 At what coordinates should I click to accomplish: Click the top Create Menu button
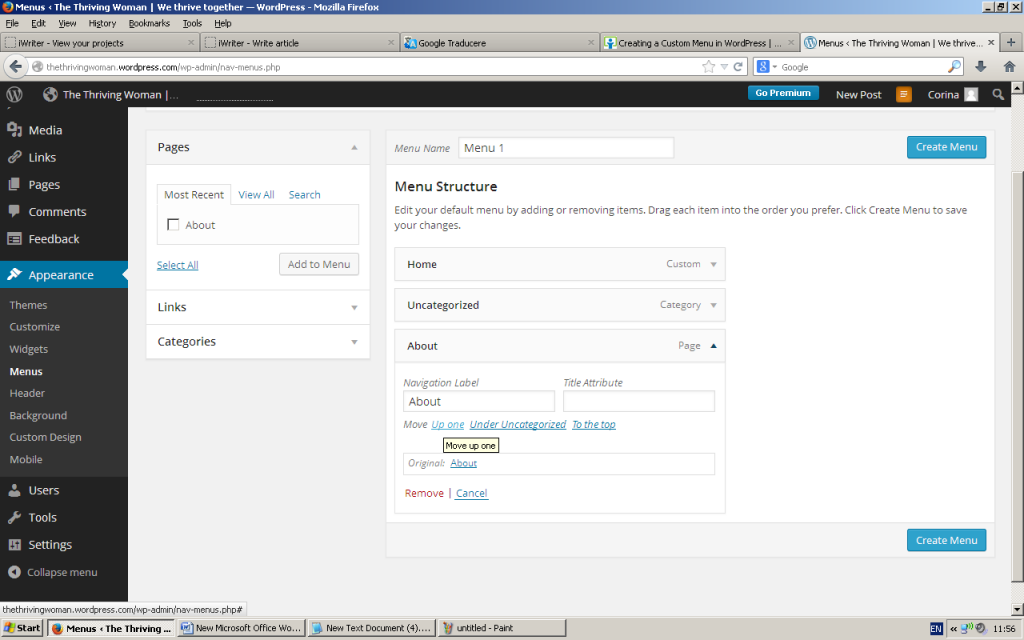pyautogui.click(x=946, y=147)
